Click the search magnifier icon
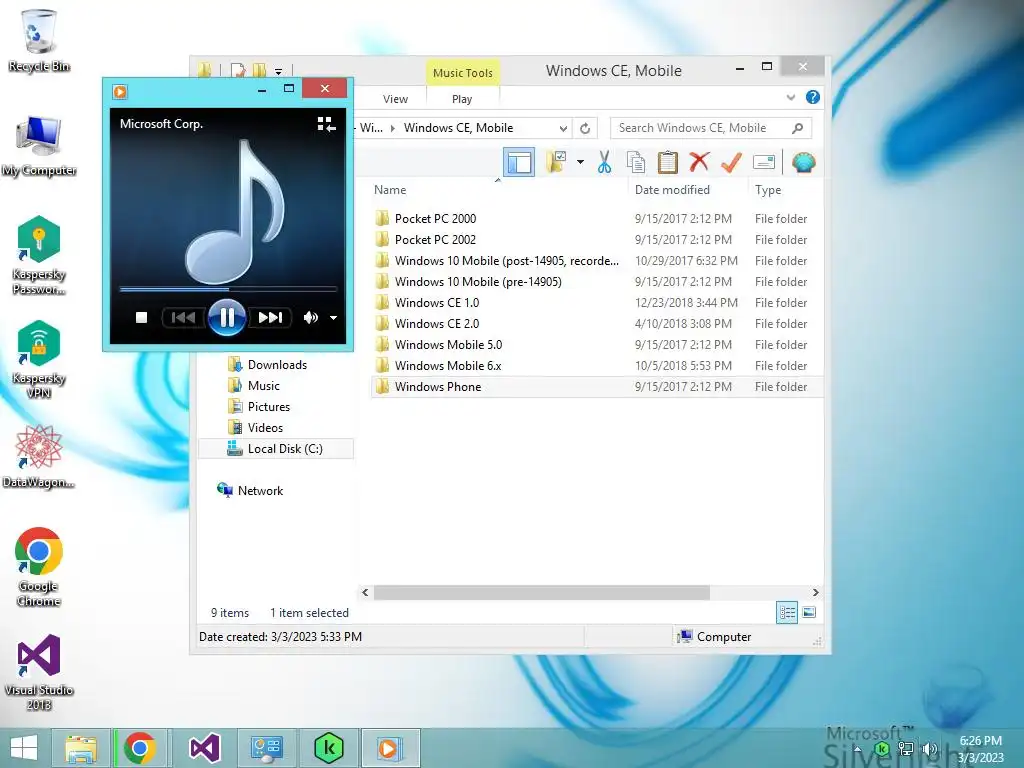 coord(797,128)
